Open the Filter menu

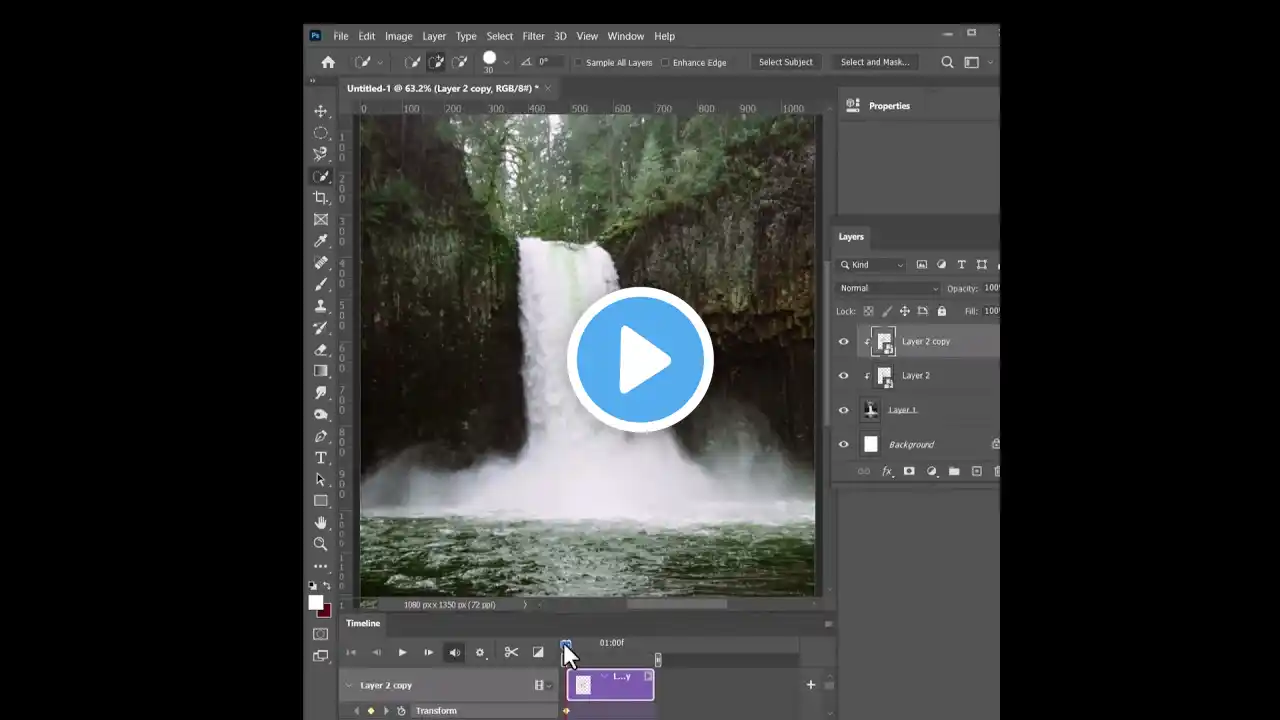[533, 36]
